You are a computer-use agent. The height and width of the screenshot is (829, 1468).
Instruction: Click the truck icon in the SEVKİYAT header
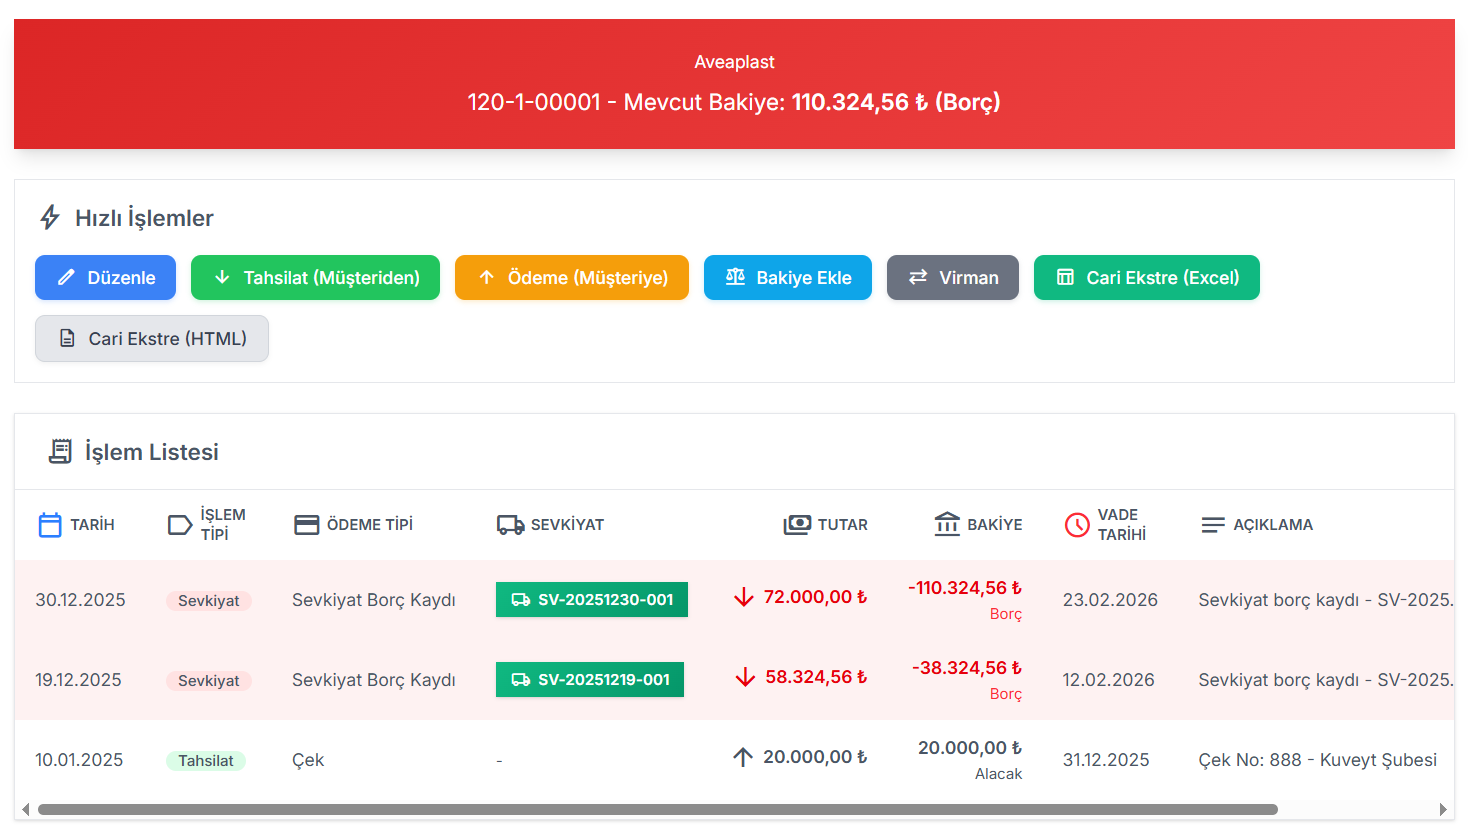(x=510, y=523)
